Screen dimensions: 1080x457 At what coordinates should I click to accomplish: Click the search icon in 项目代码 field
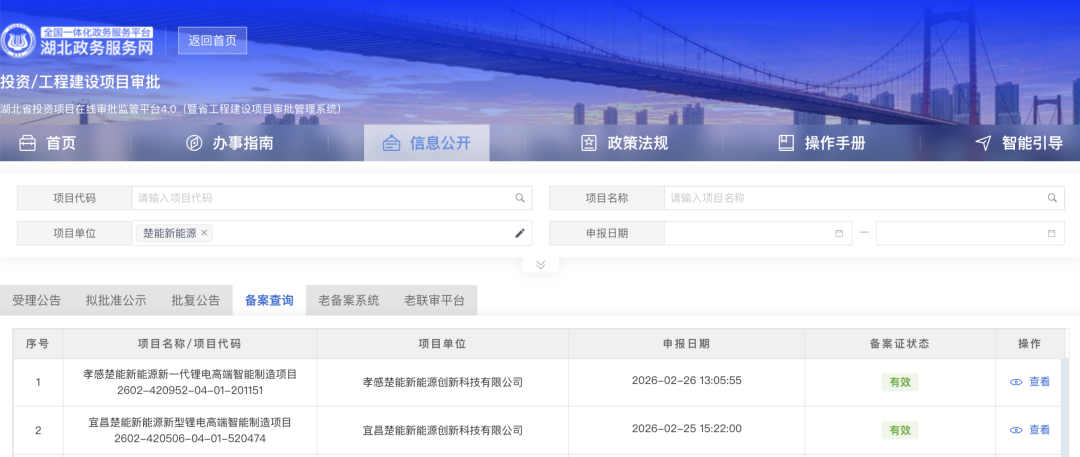pyautogui.click(x=520, y=198)
